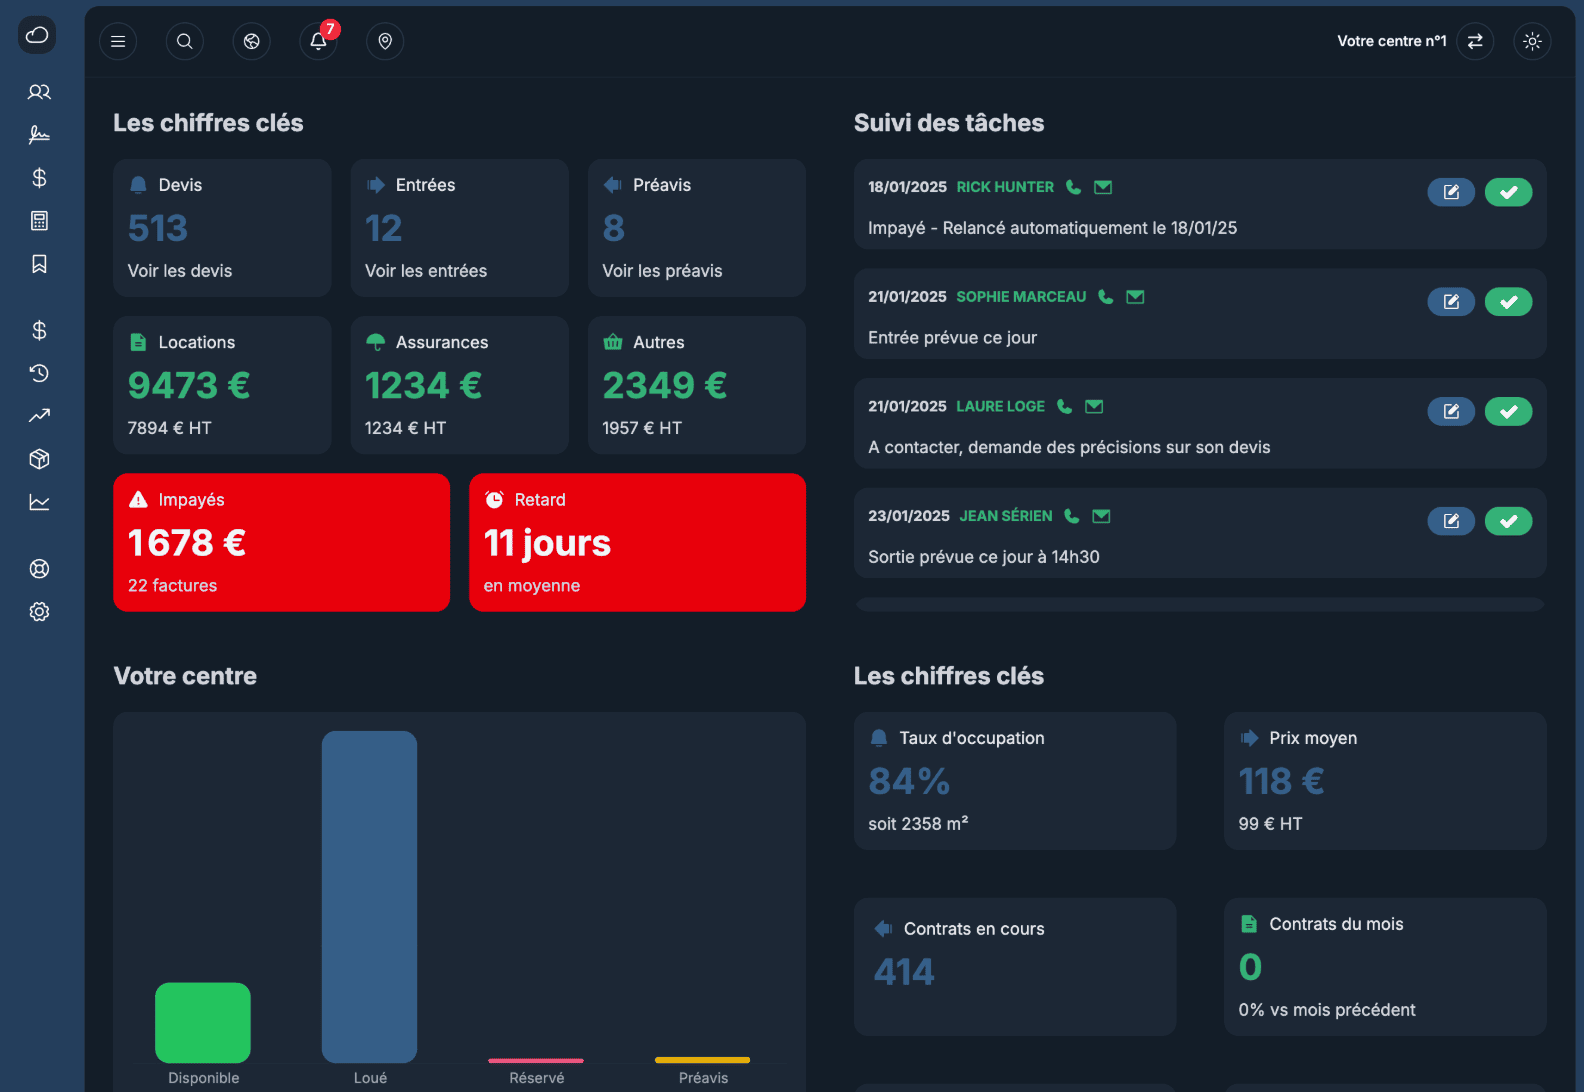The width and height of the screenshot is (1584, 1092).
Task: Click the calculator icon in sidebar
Action: [39, 221]
